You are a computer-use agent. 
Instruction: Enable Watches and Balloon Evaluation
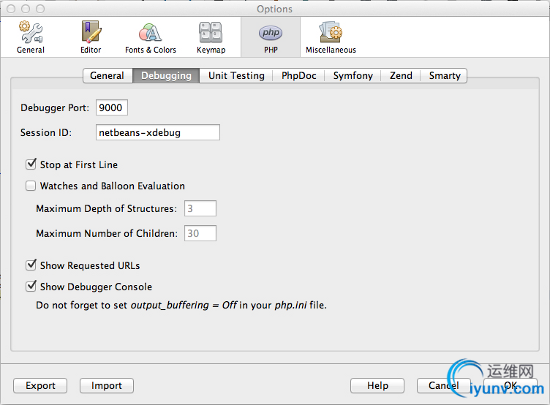click(31, 185)
